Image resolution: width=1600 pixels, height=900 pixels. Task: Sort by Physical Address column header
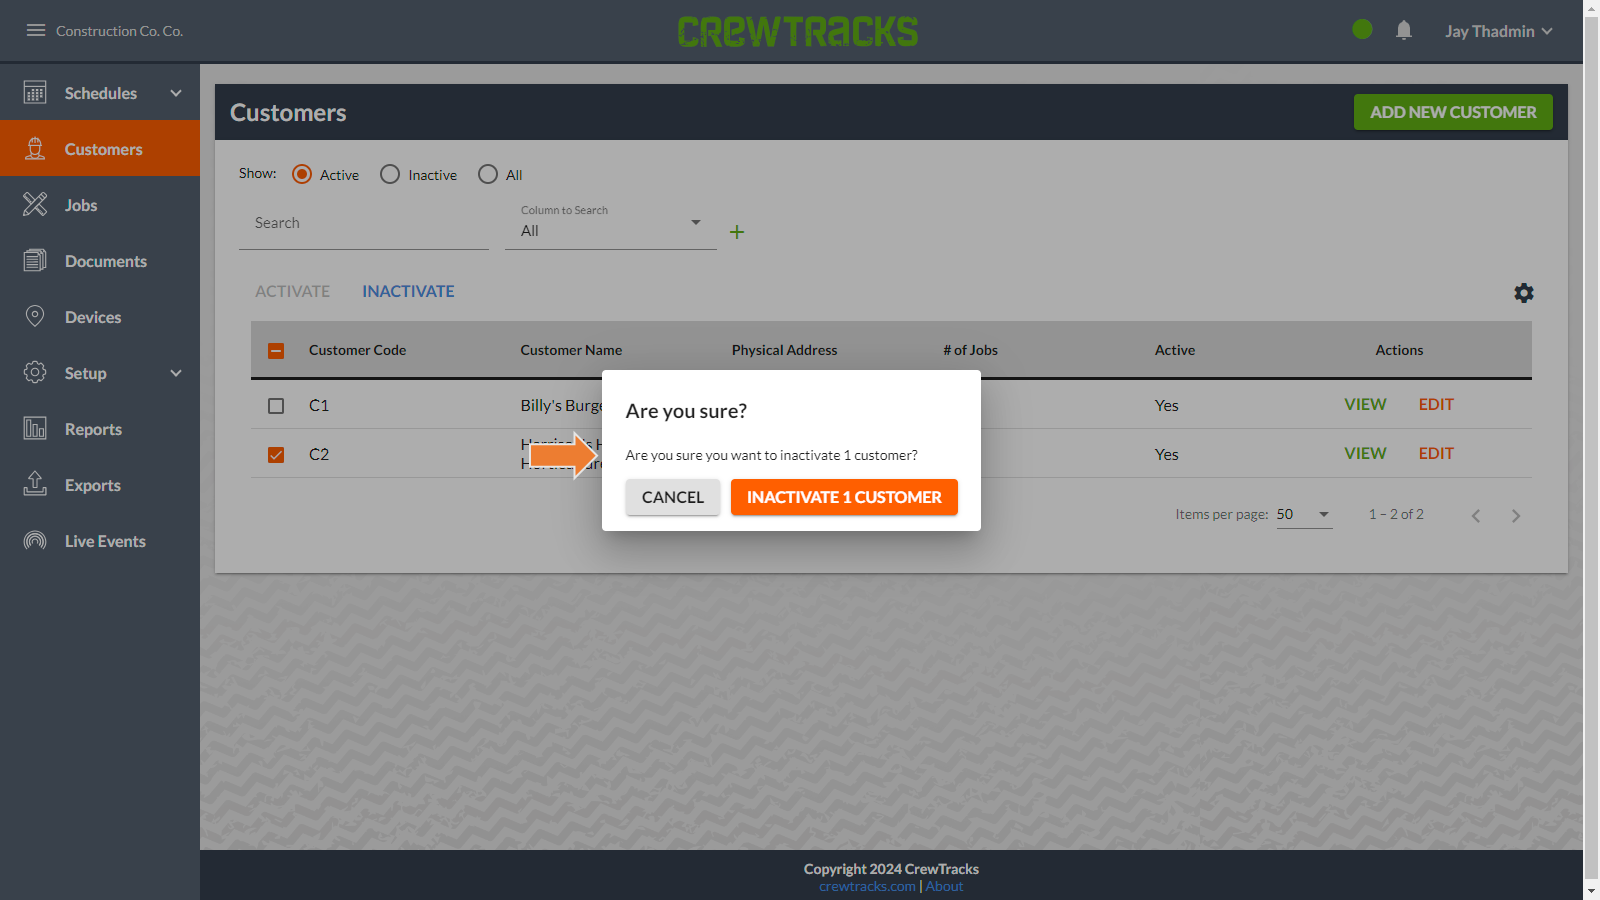pyautogui.click(x=784, y=350)
